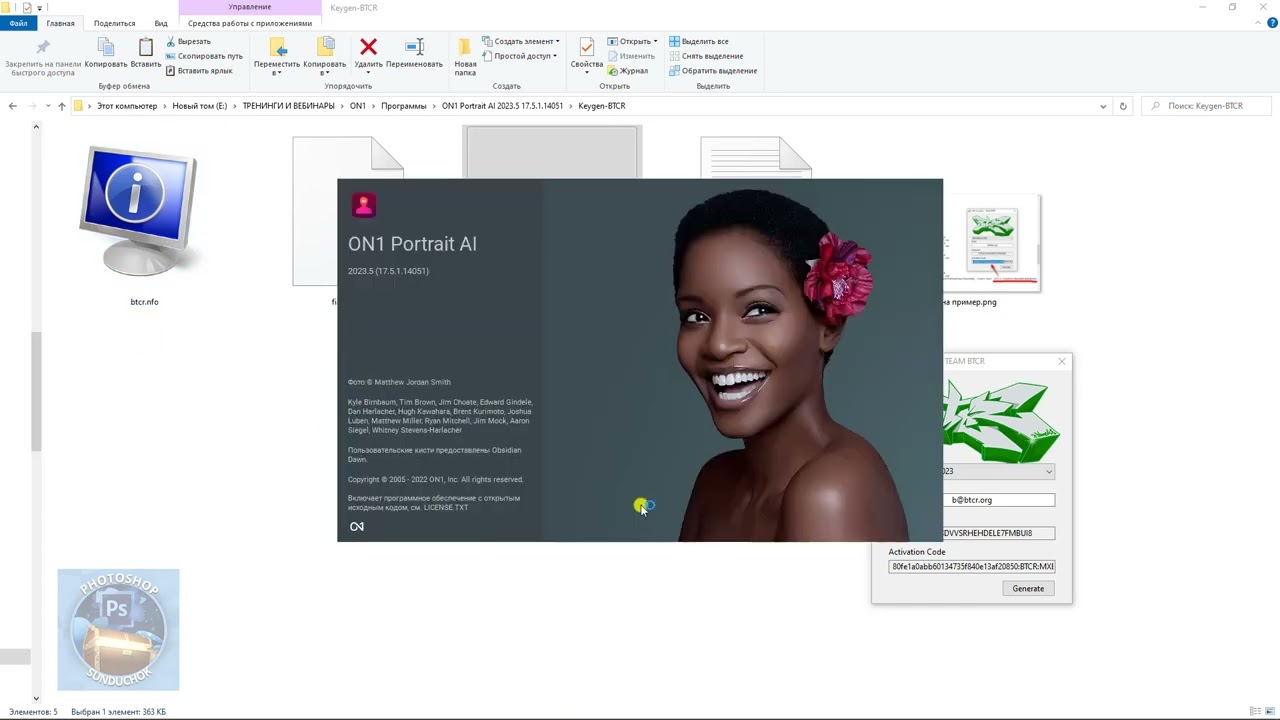Click status text Выбран 1 элемент: 363 КБ
The image size is (1280, 720).
pyautogui.click(x=118, y=712)
